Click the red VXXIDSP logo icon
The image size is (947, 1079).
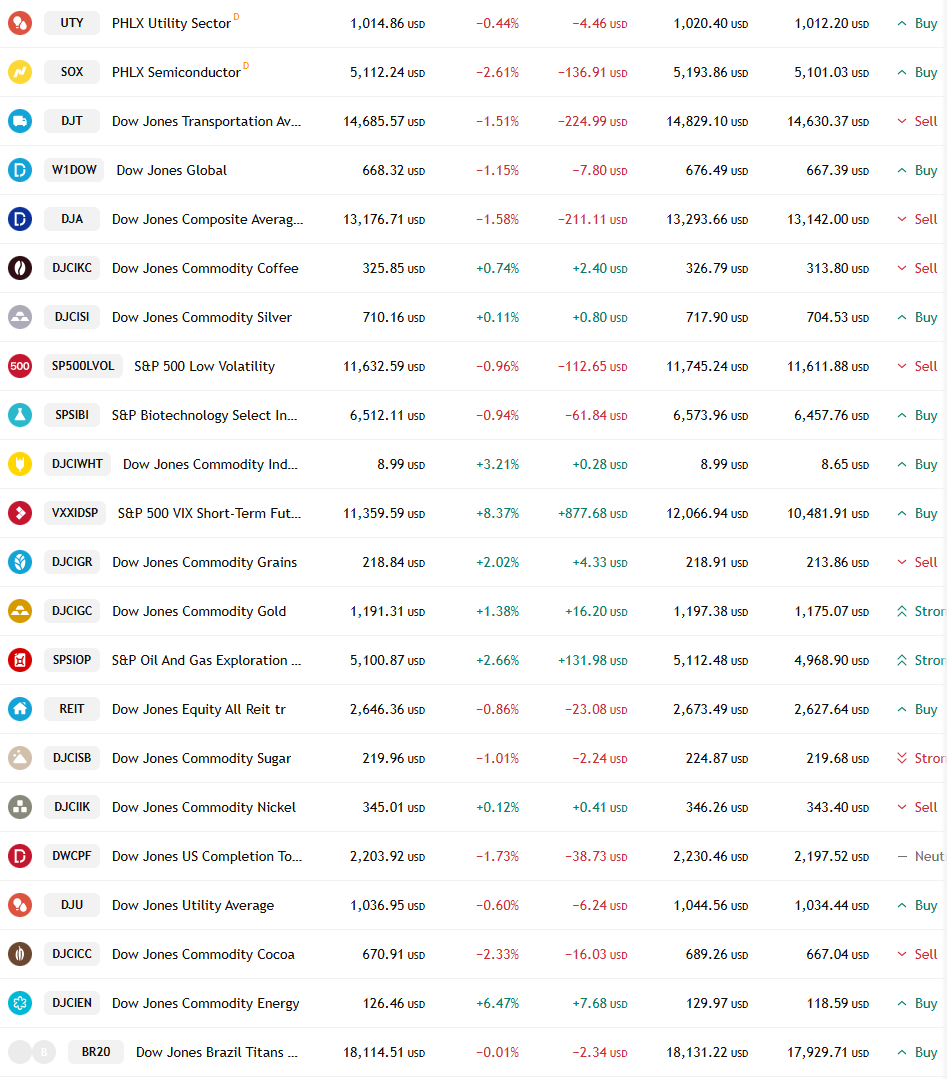tap(20, 513)
